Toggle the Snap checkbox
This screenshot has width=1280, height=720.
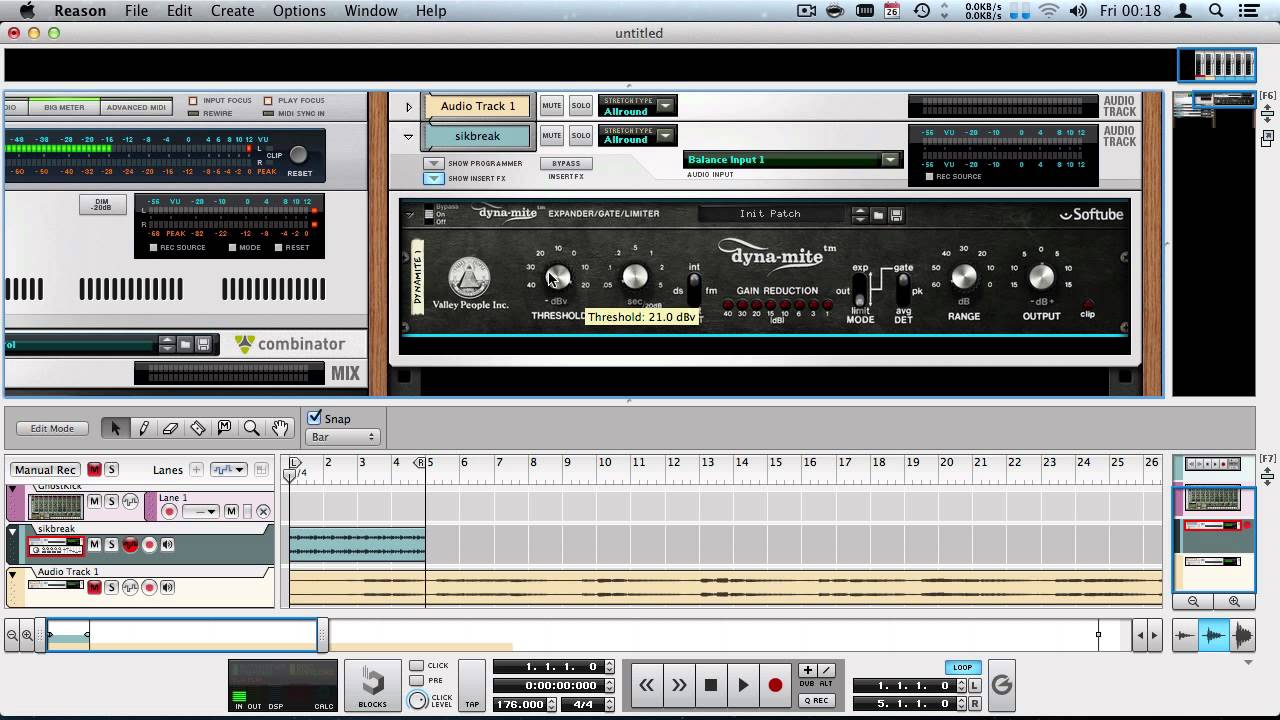(x=315, y=418)
